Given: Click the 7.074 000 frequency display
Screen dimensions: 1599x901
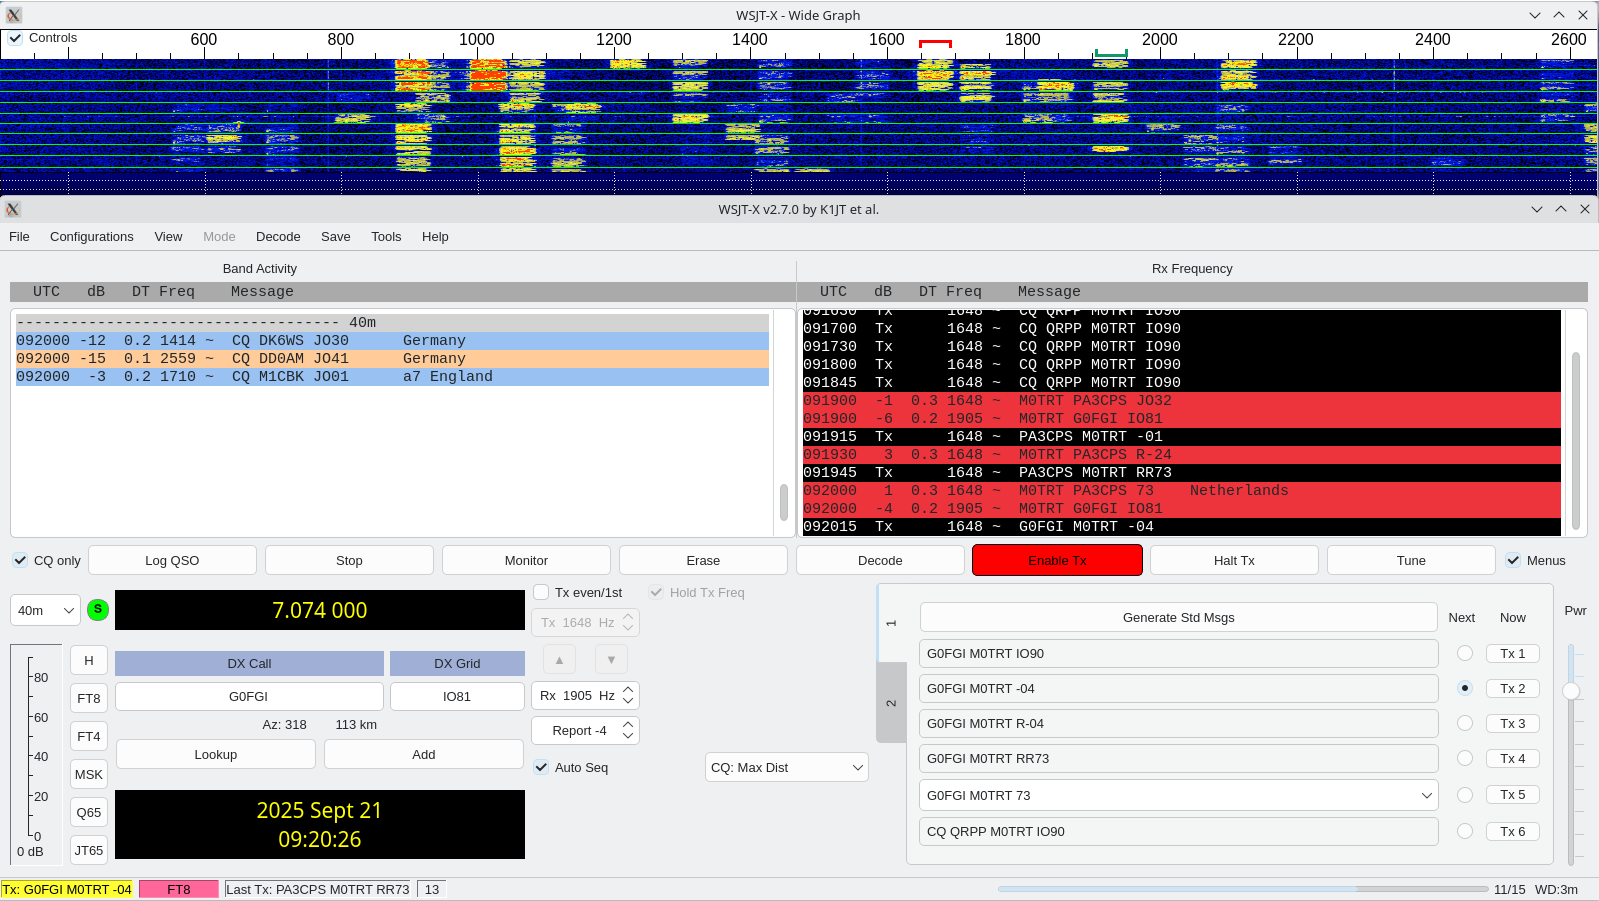Looking at the screenshot, I should pyautogui.click(x=320, y=610).
